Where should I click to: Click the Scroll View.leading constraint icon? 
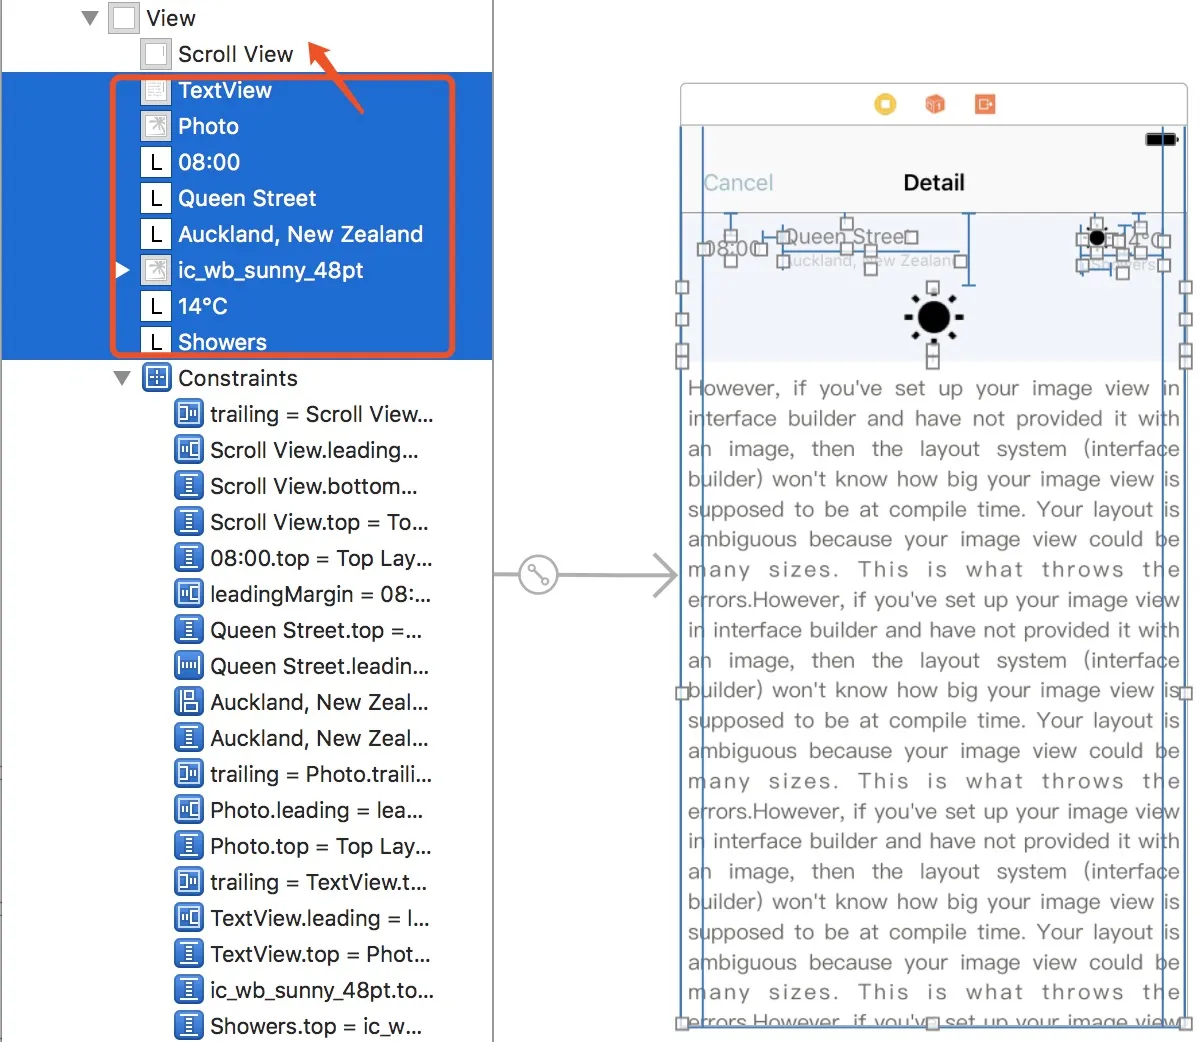click(x=189, y=450)
